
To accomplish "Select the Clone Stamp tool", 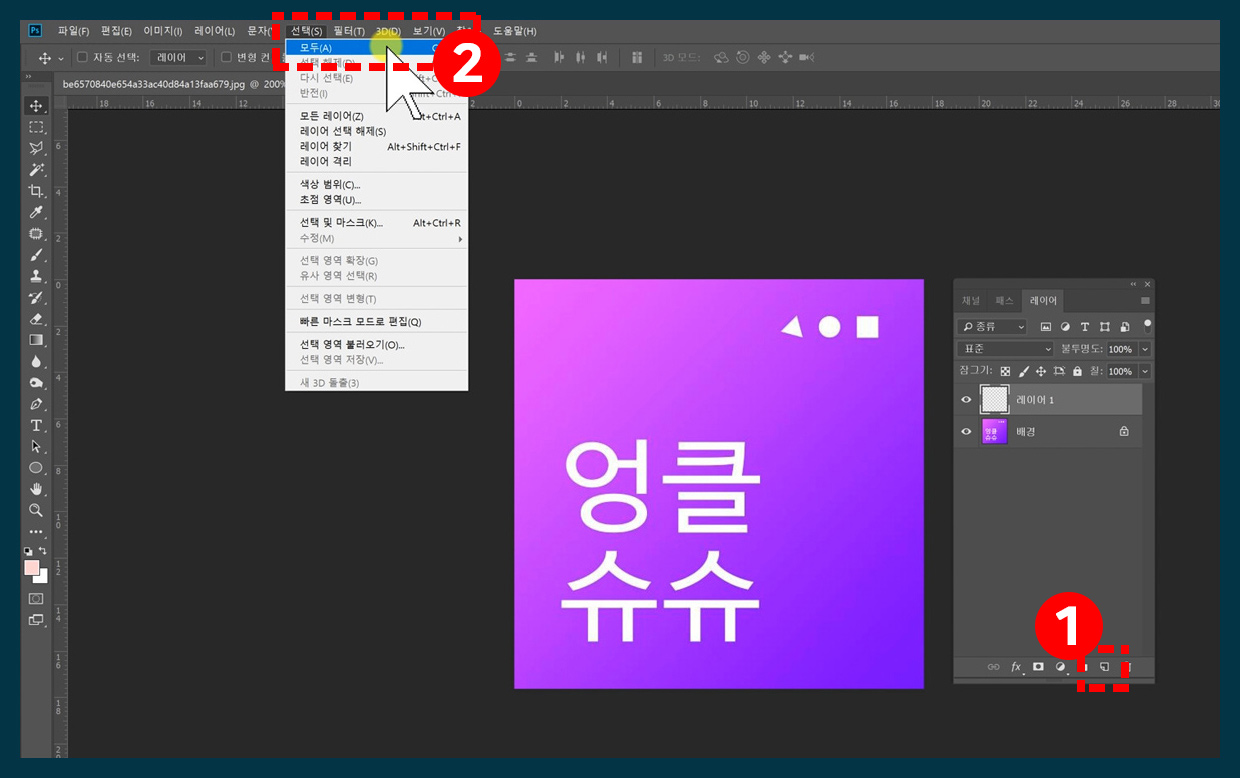I will pyautogui.click(x=36, y=276).
